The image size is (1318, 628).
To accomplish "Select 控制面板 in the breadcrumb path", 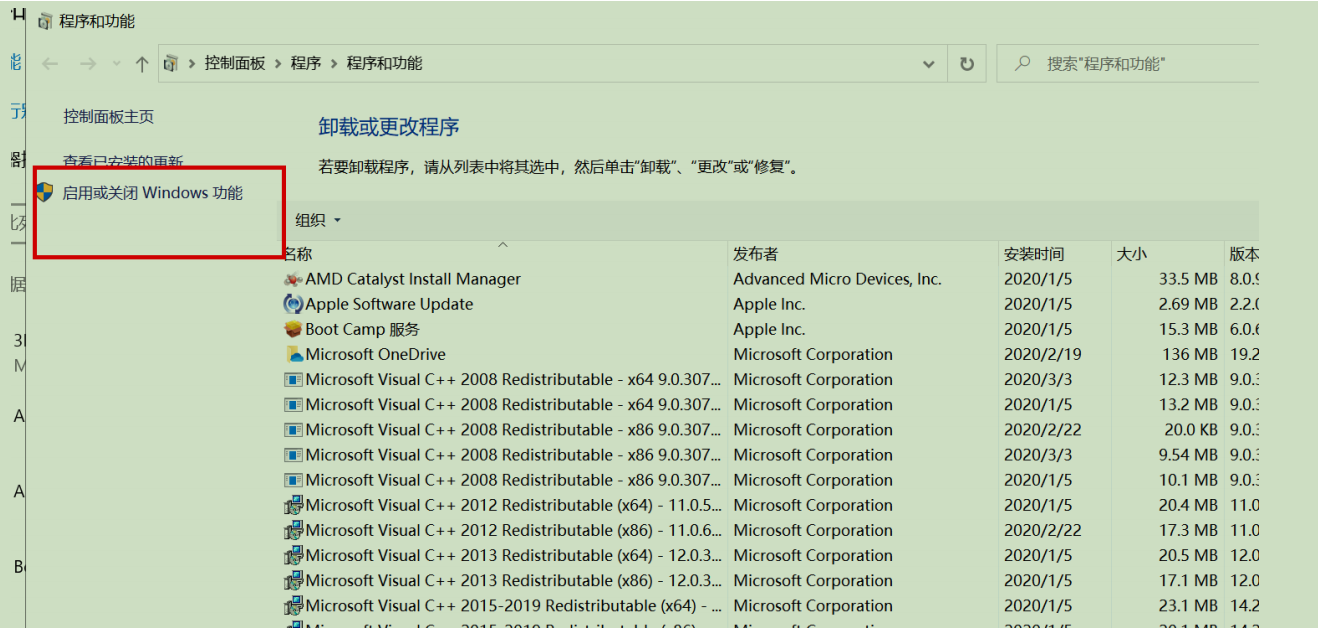I will (235, 64).
